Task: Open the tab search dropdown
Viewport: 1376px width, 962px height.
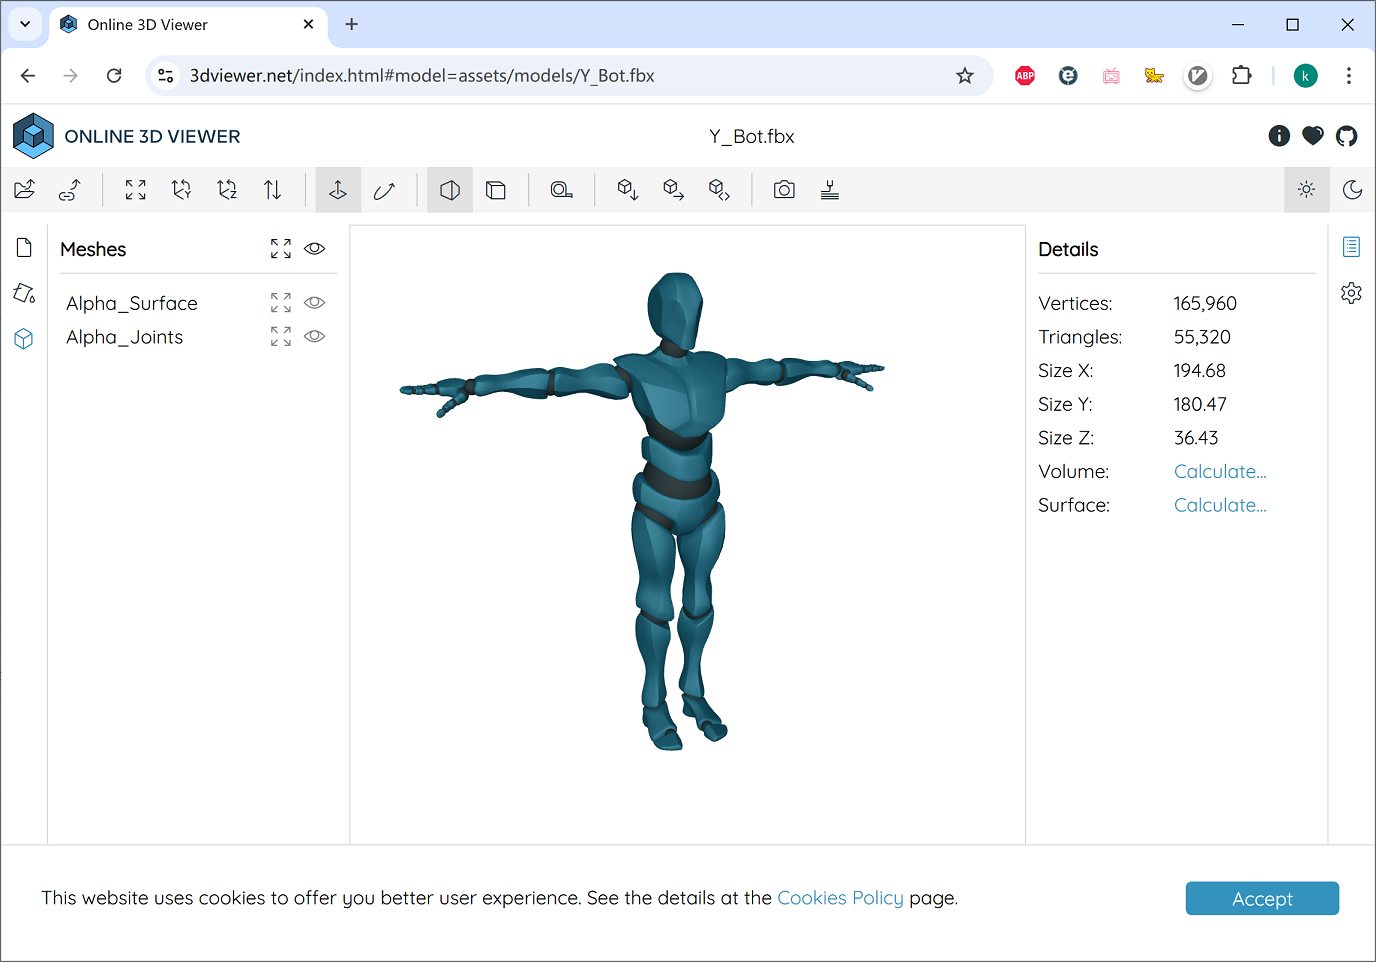Action: pyautogui.click(x=25, y=24)
